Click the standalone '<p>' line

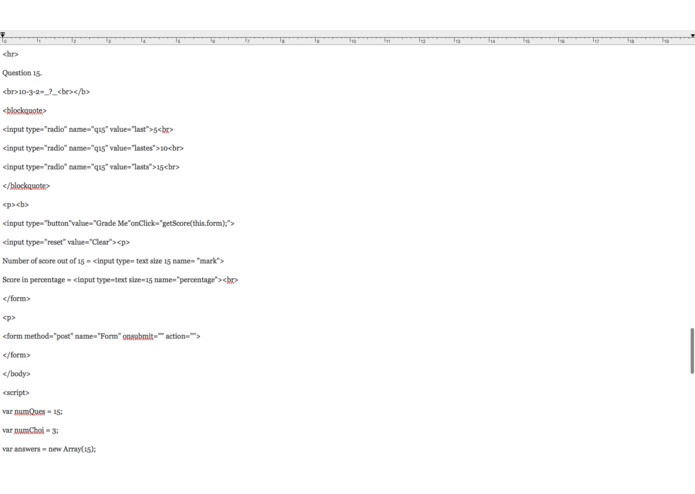9,317
